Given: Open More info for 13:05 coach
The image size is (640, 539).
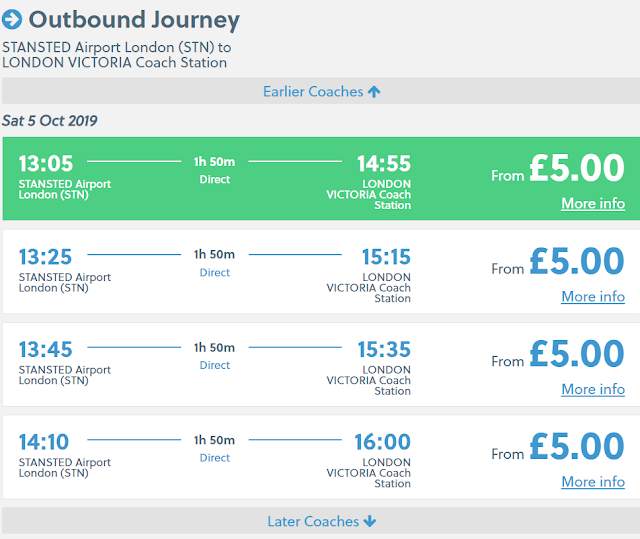Looking at the screenshot, I should coord(593,204).
